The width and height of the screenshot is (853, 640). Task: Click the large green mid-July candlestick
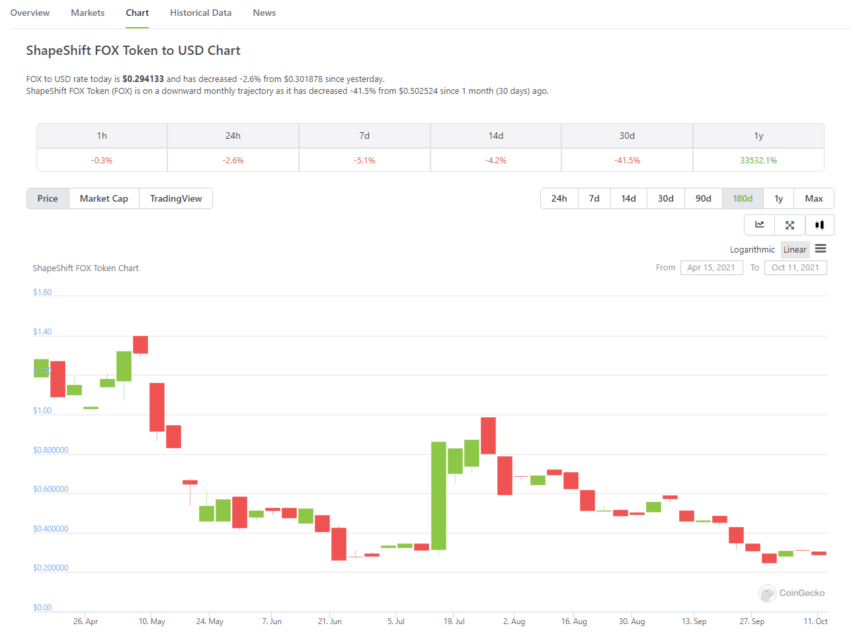438,495
